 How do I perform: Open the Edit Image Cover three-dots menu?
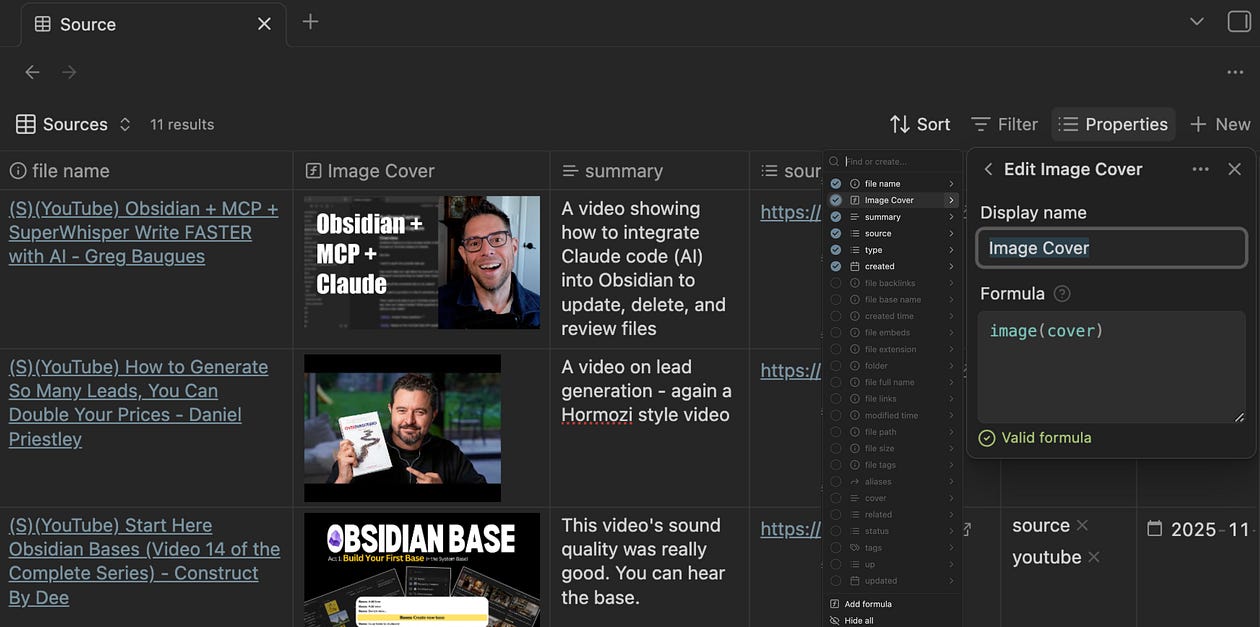click(x=1201, y=169)
